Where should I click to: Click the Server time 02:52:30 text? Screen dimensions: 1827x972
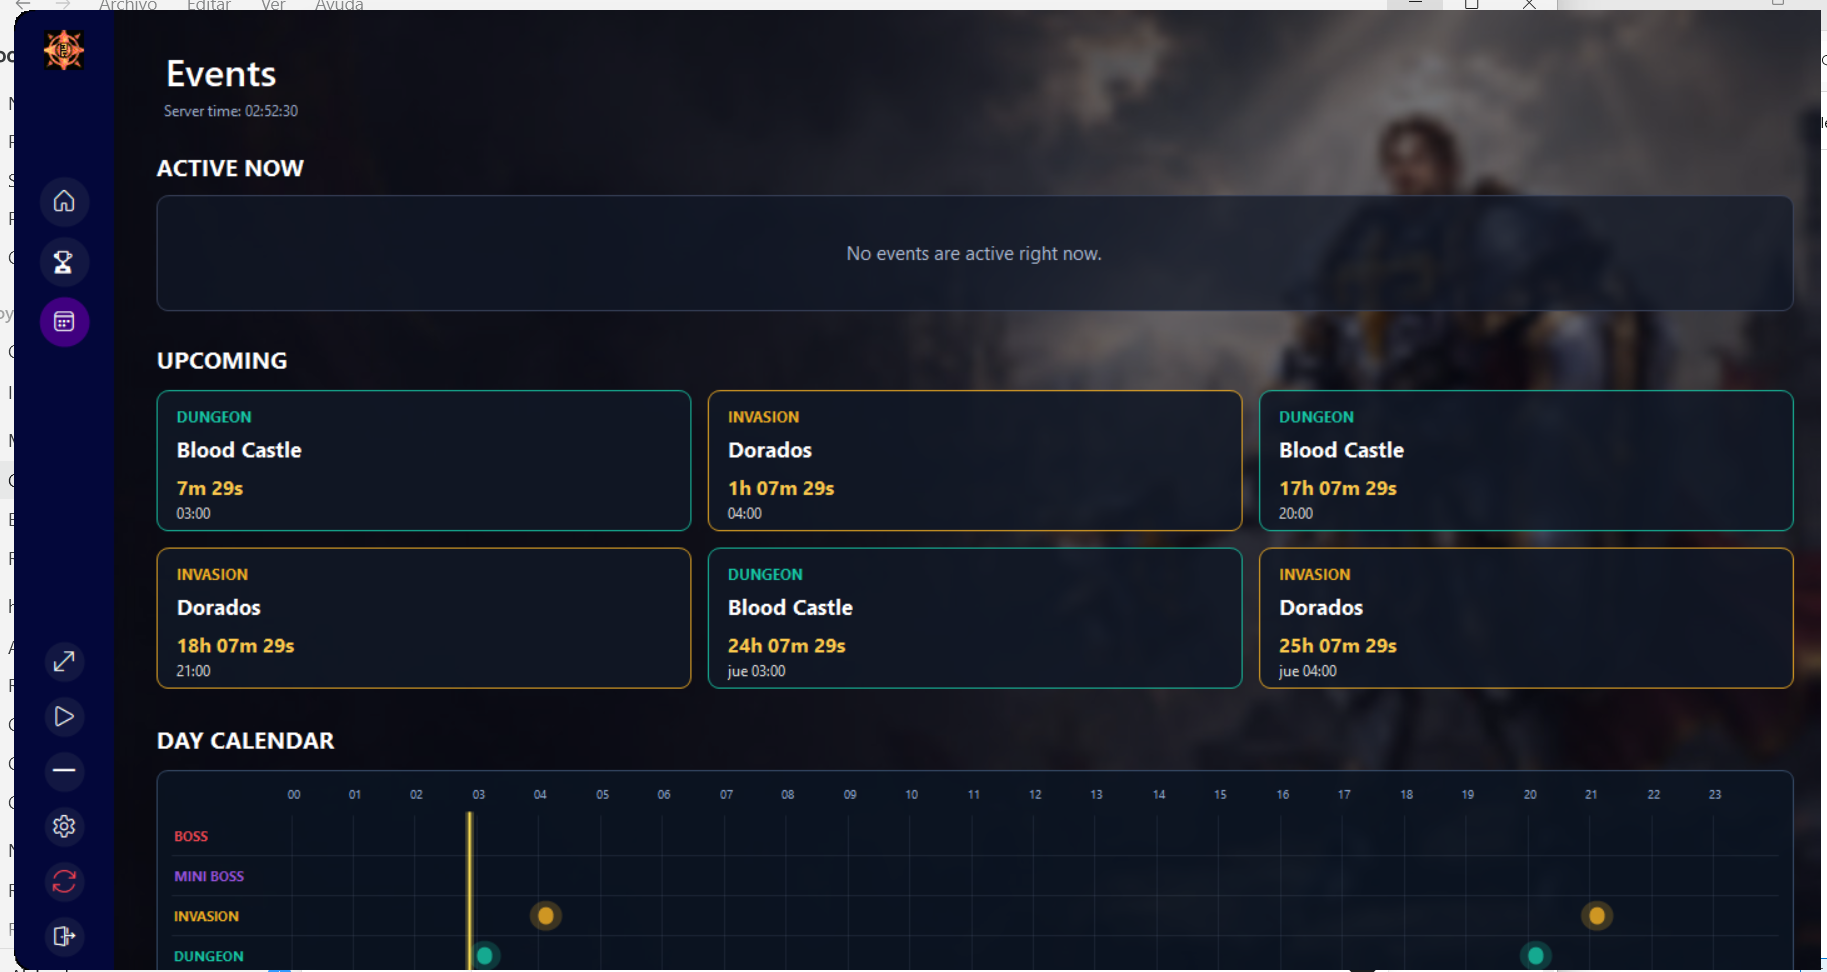coord(231,111)
